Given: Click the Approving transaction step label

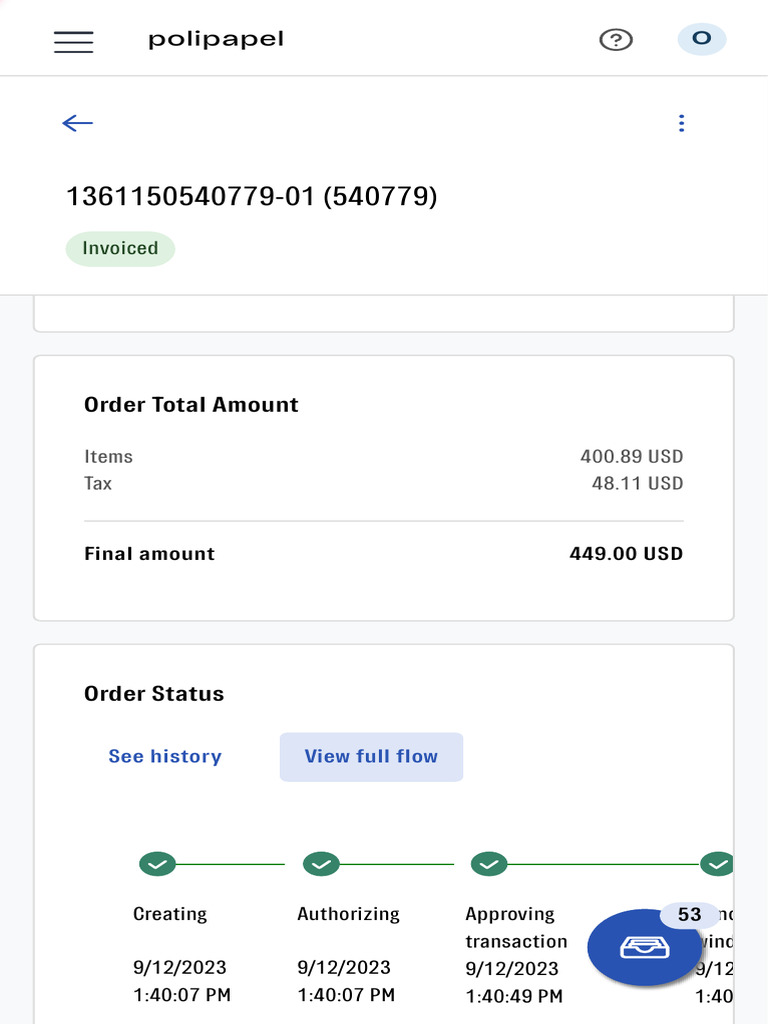Looking at the screenshot, I should (515, 927).
